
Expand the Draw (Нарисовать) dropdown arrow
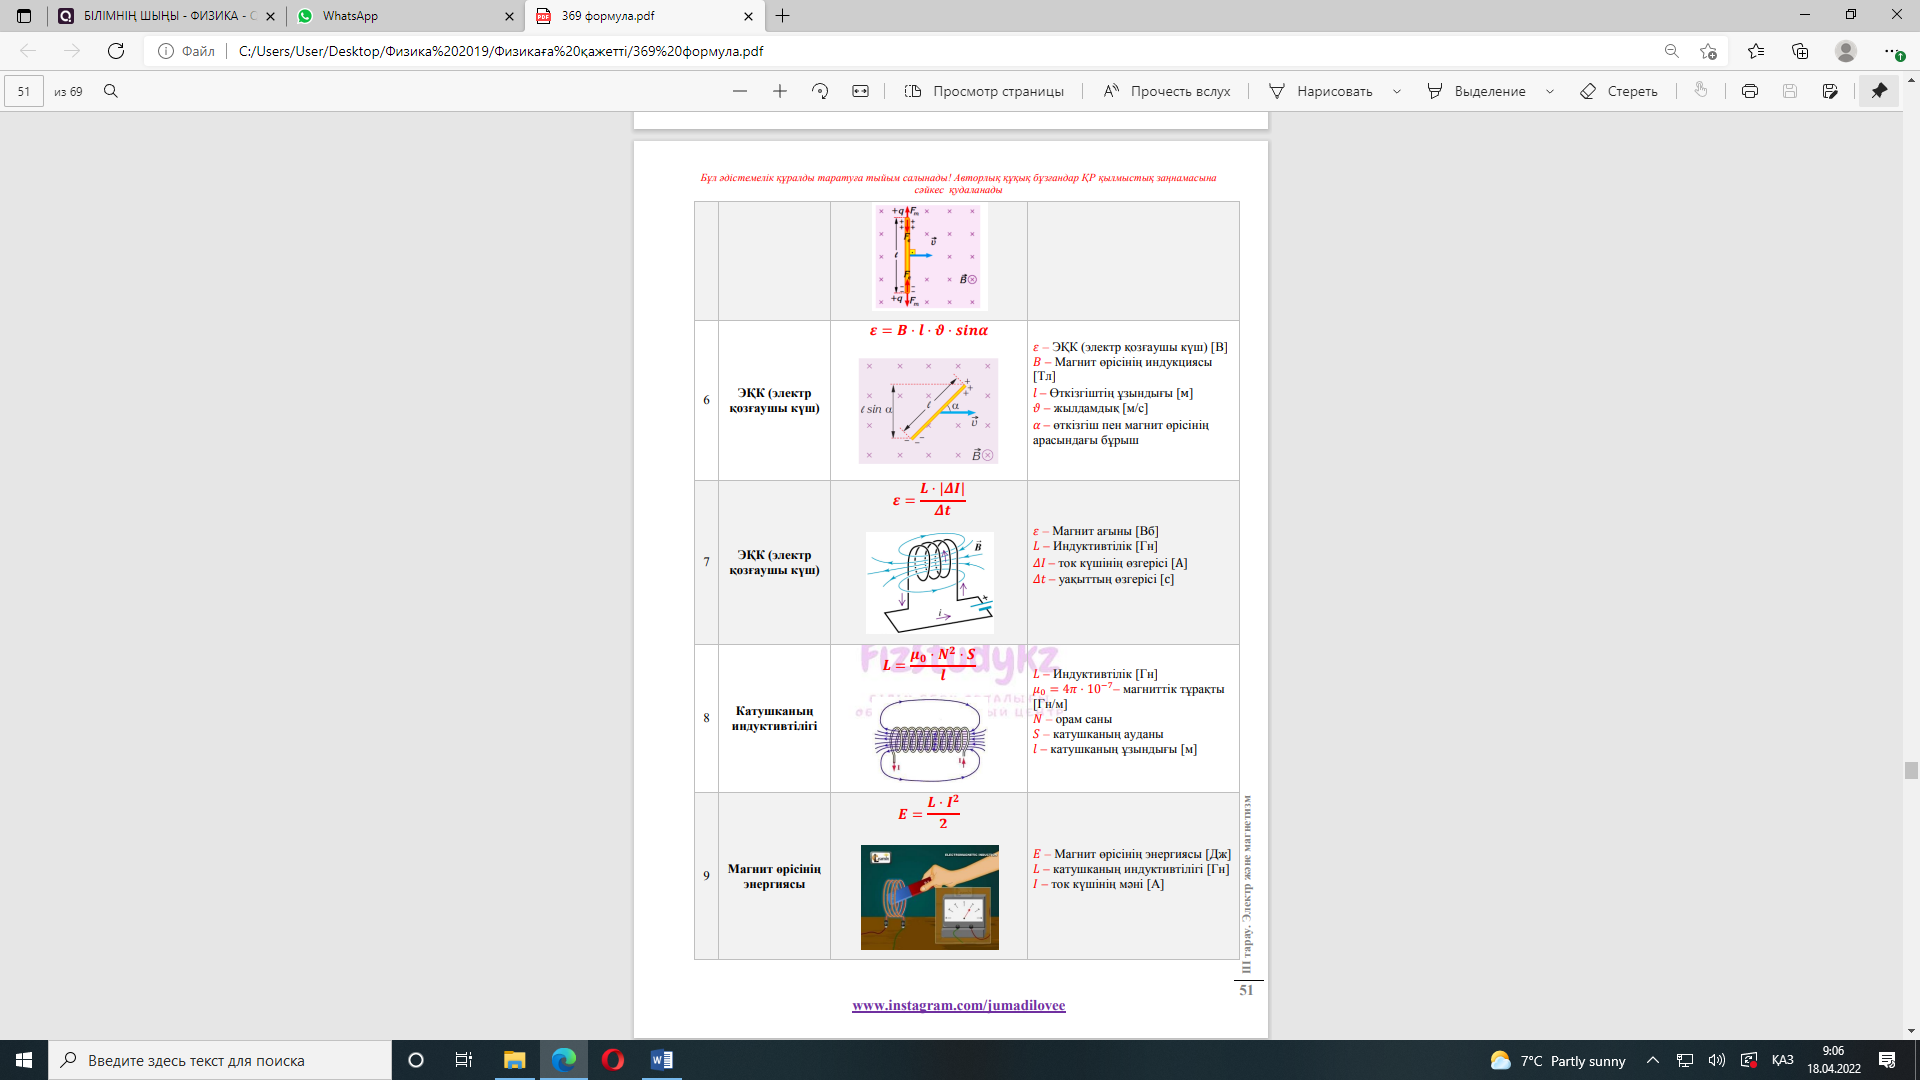point(1397,91)
